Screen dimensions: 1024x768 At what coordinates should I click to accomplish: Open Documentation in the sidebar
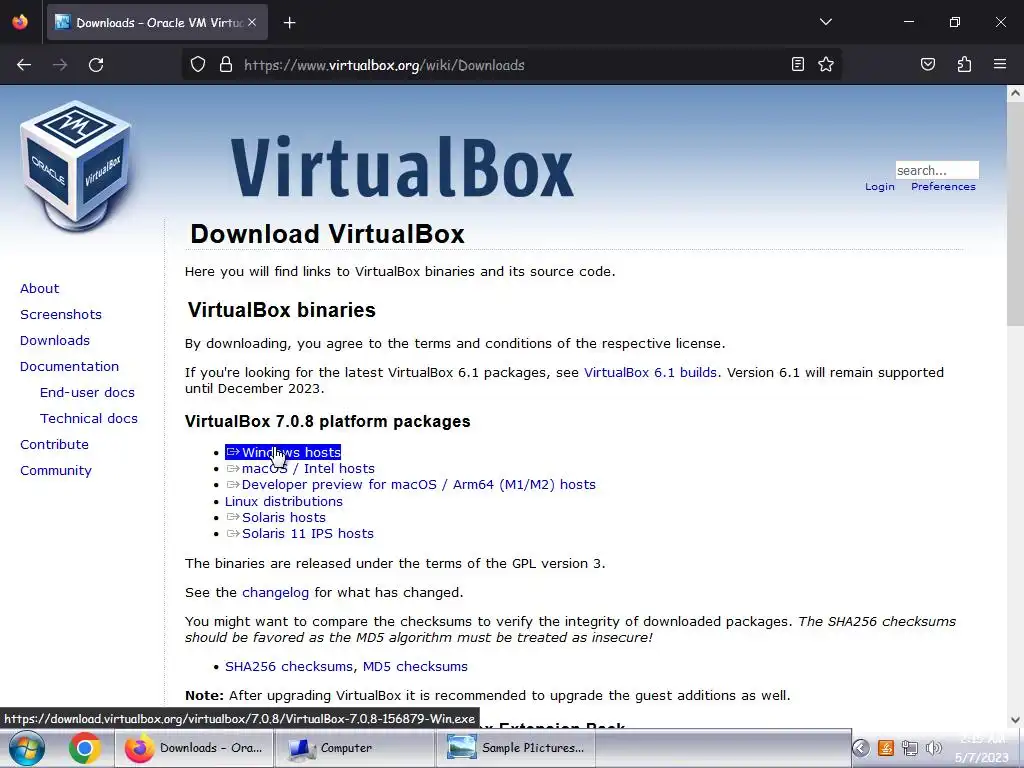pyautogui.click(x=69, y=366)
